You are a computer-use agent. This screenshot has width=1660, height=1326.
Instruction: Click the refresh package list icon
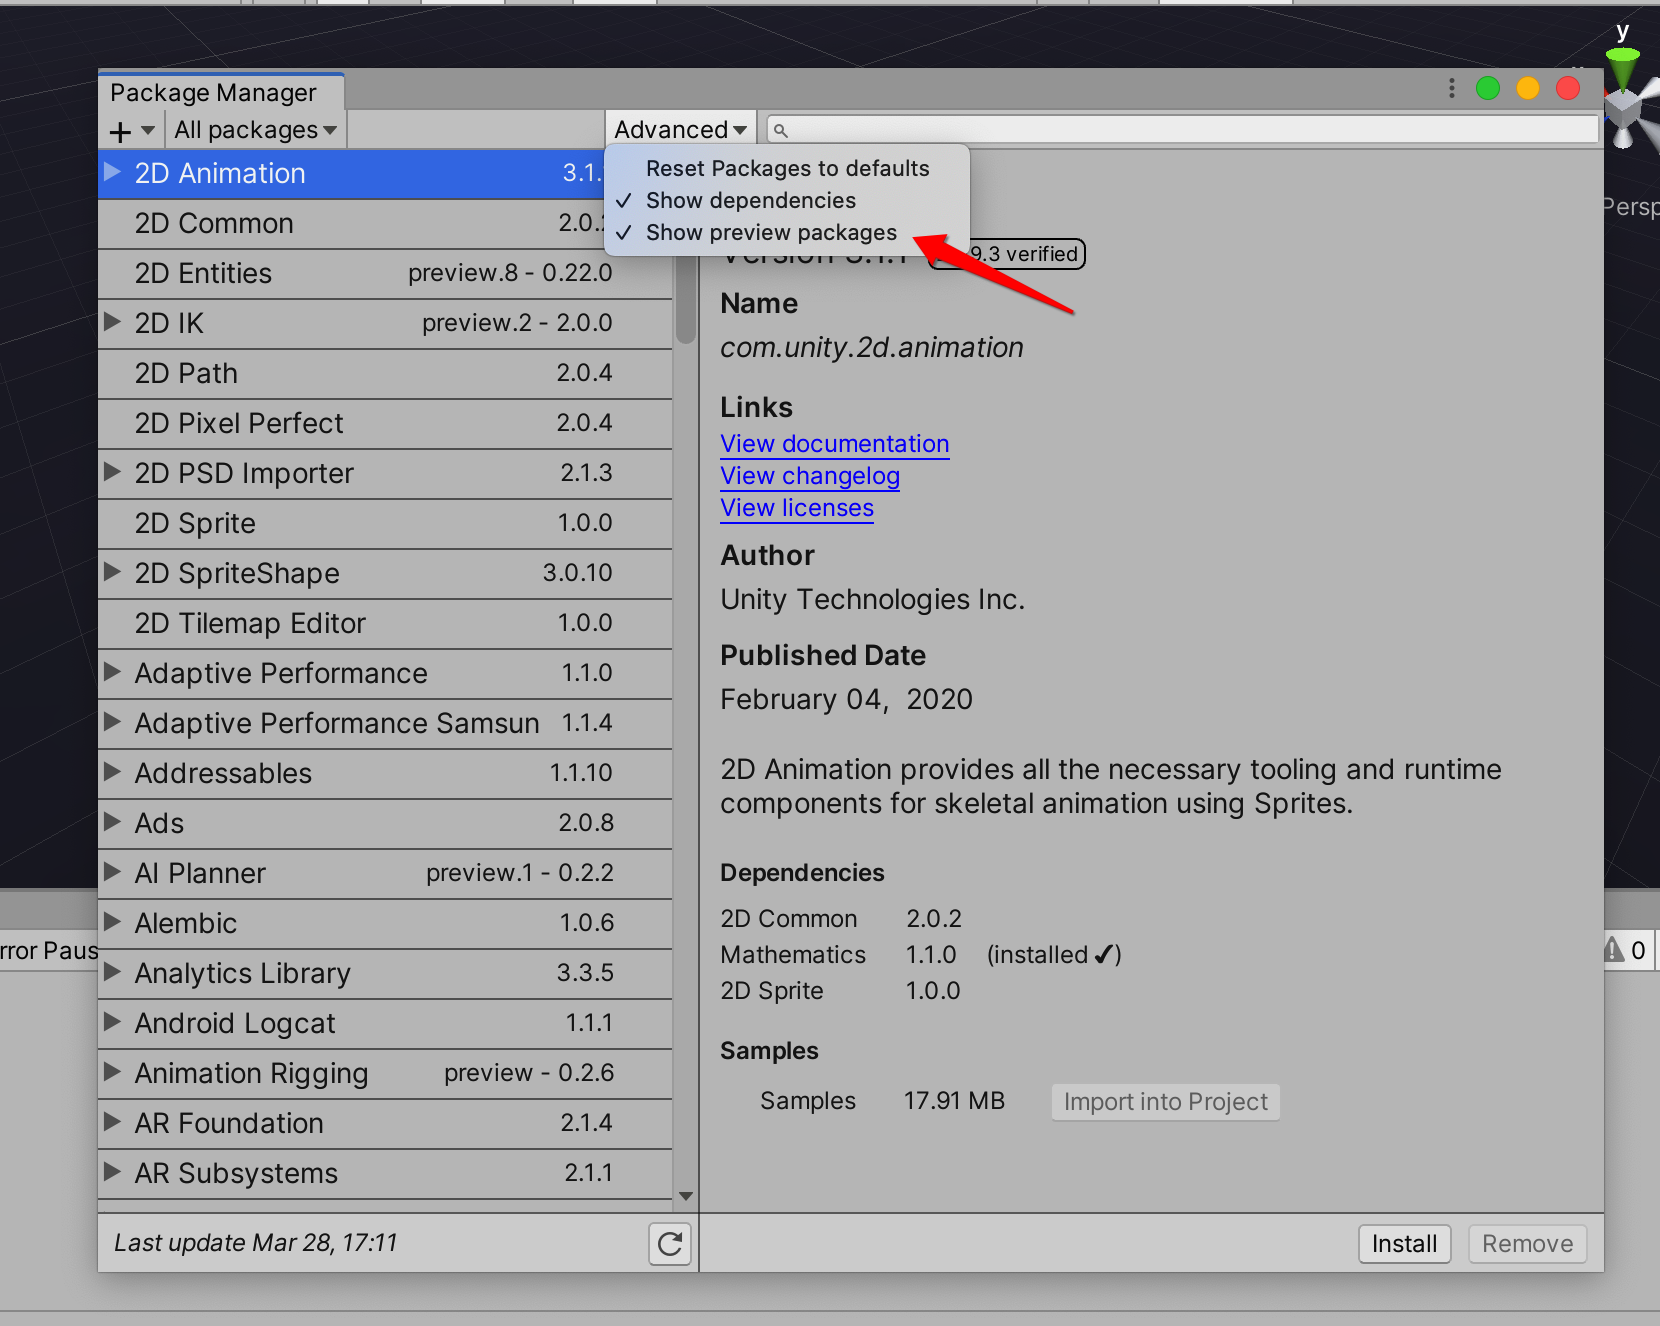pyautogui.click(x=670, y=1243)
